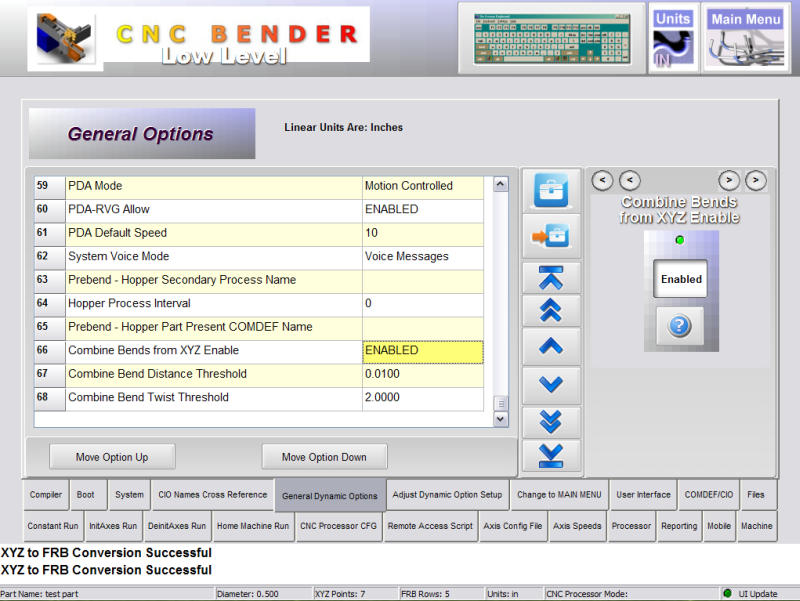Screen dimensions: 800x601
Task: Open the Axis Speeds tab
Action: (x=577, y=526)
